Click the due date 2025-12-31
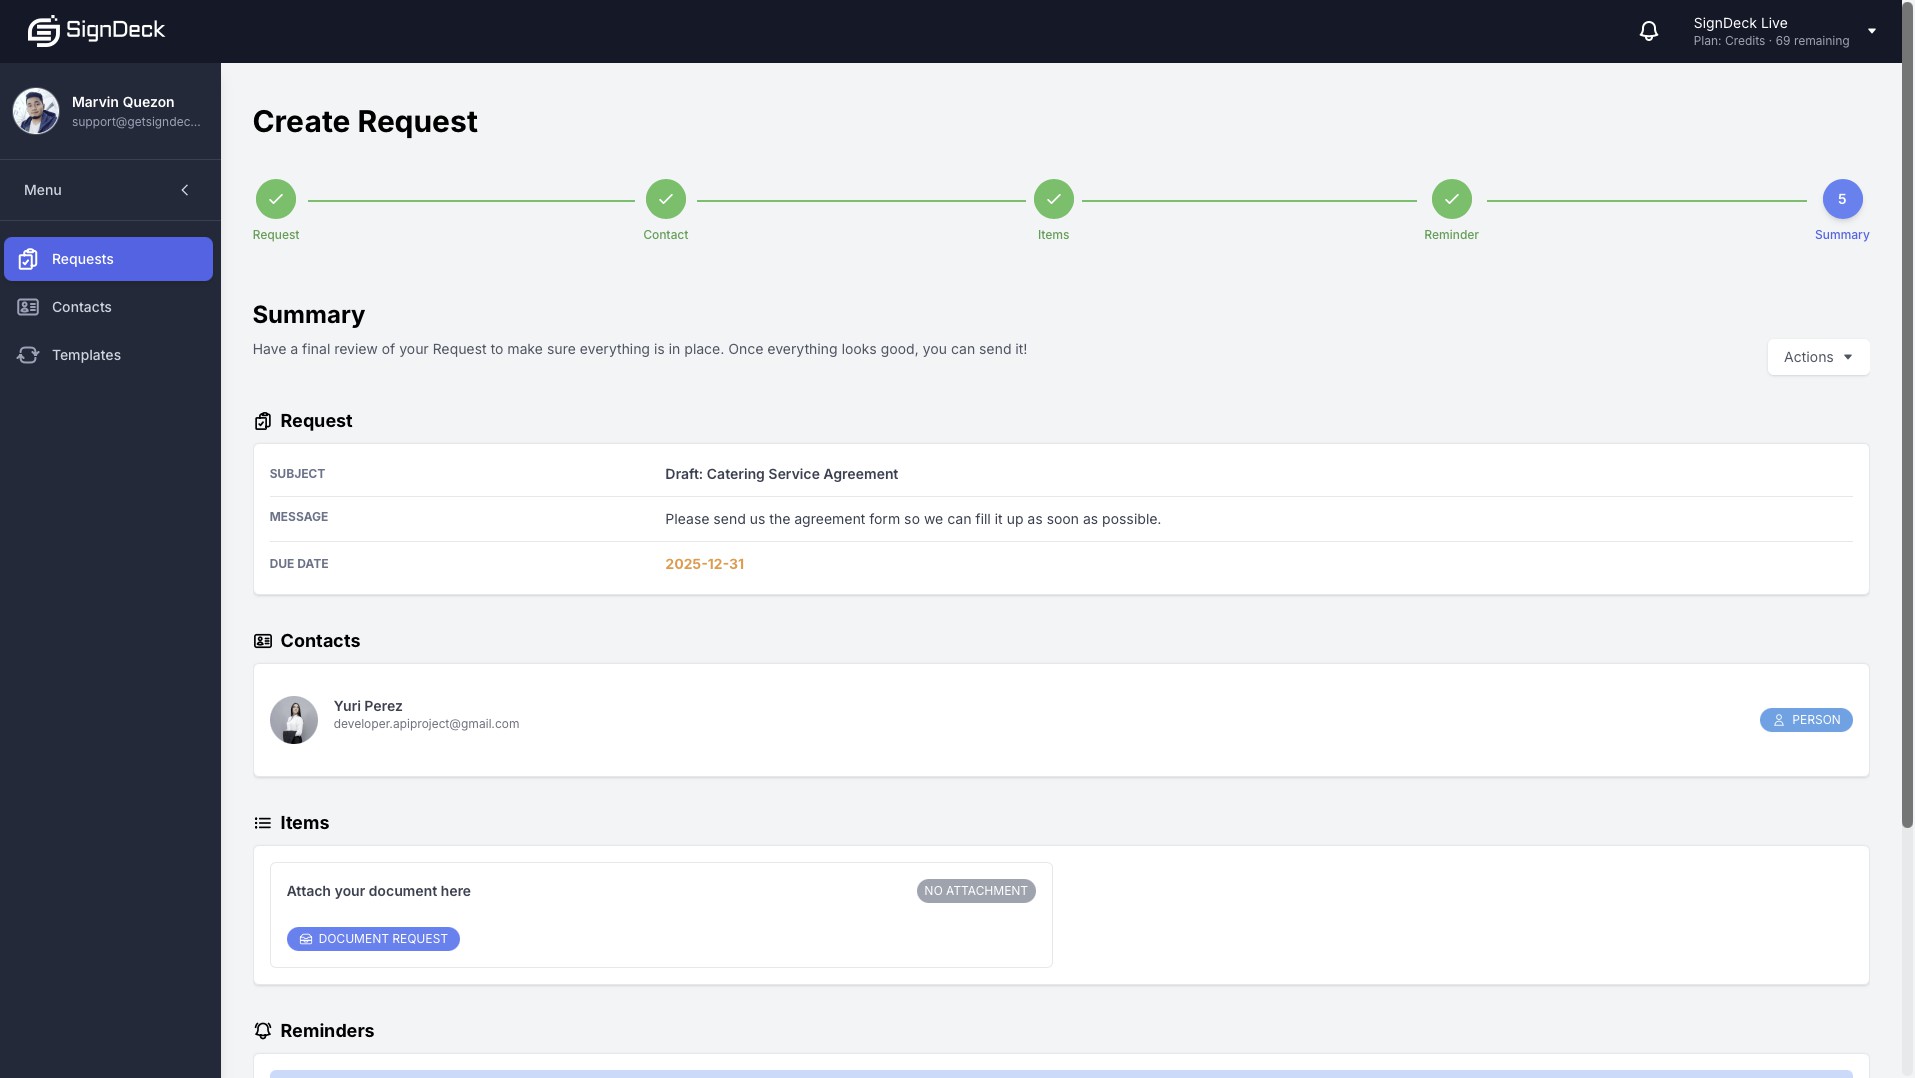The width and height of the screenshot is (1915, 1078). pyautogui.click(x=705, y=564)
